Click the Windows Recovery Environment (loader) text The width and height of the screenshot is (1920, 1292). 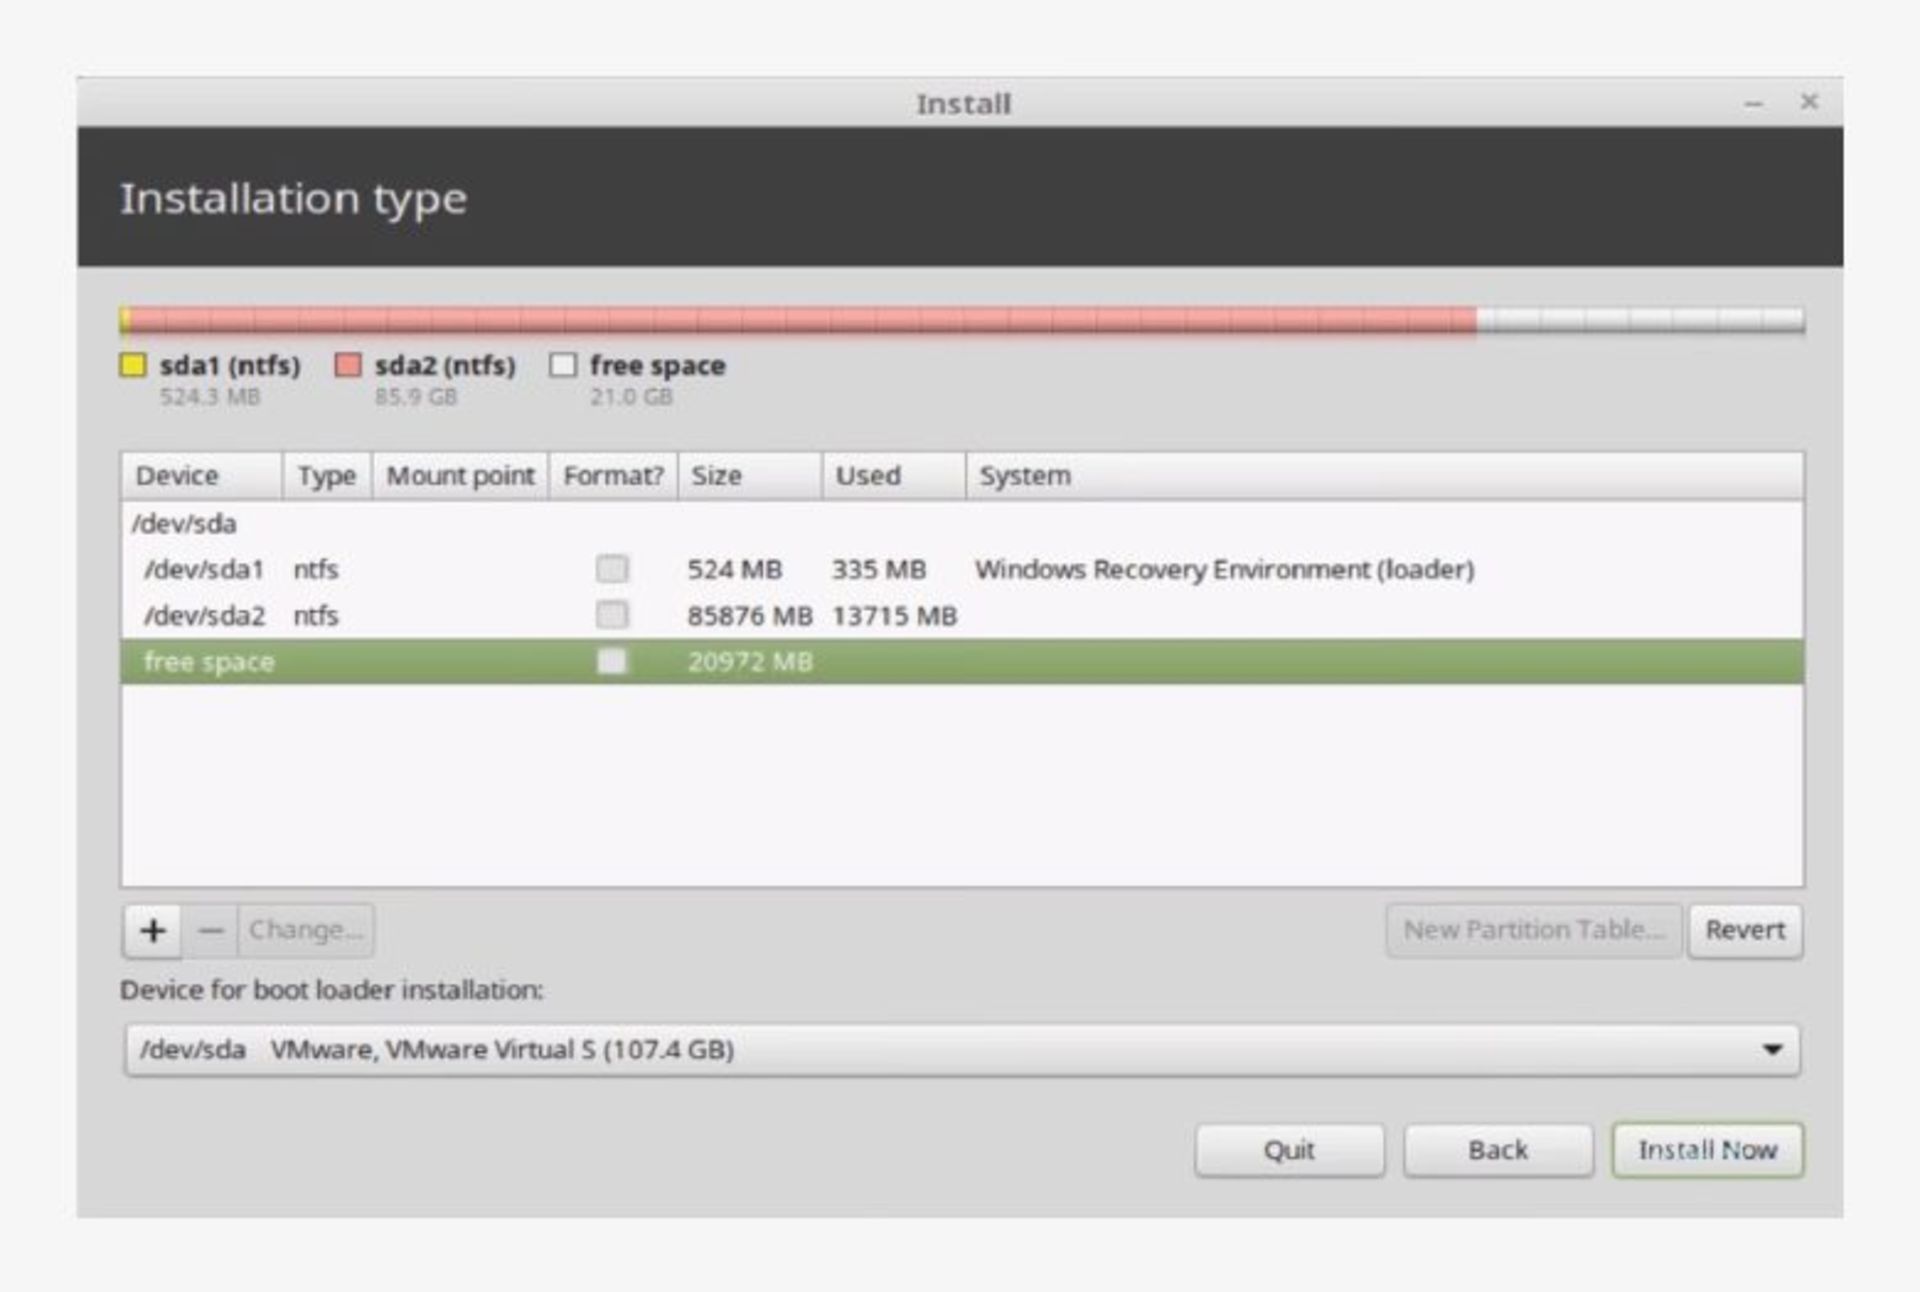(x=1225, y=570)
